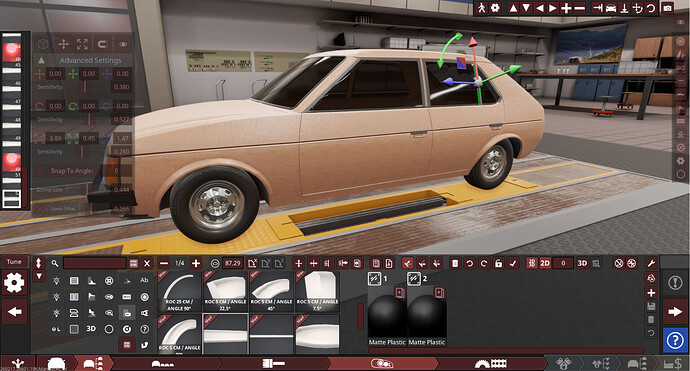This screenshot has height=371, width=690.
Task: Open the engine tab in bottom bar
Action: (563, 364)
